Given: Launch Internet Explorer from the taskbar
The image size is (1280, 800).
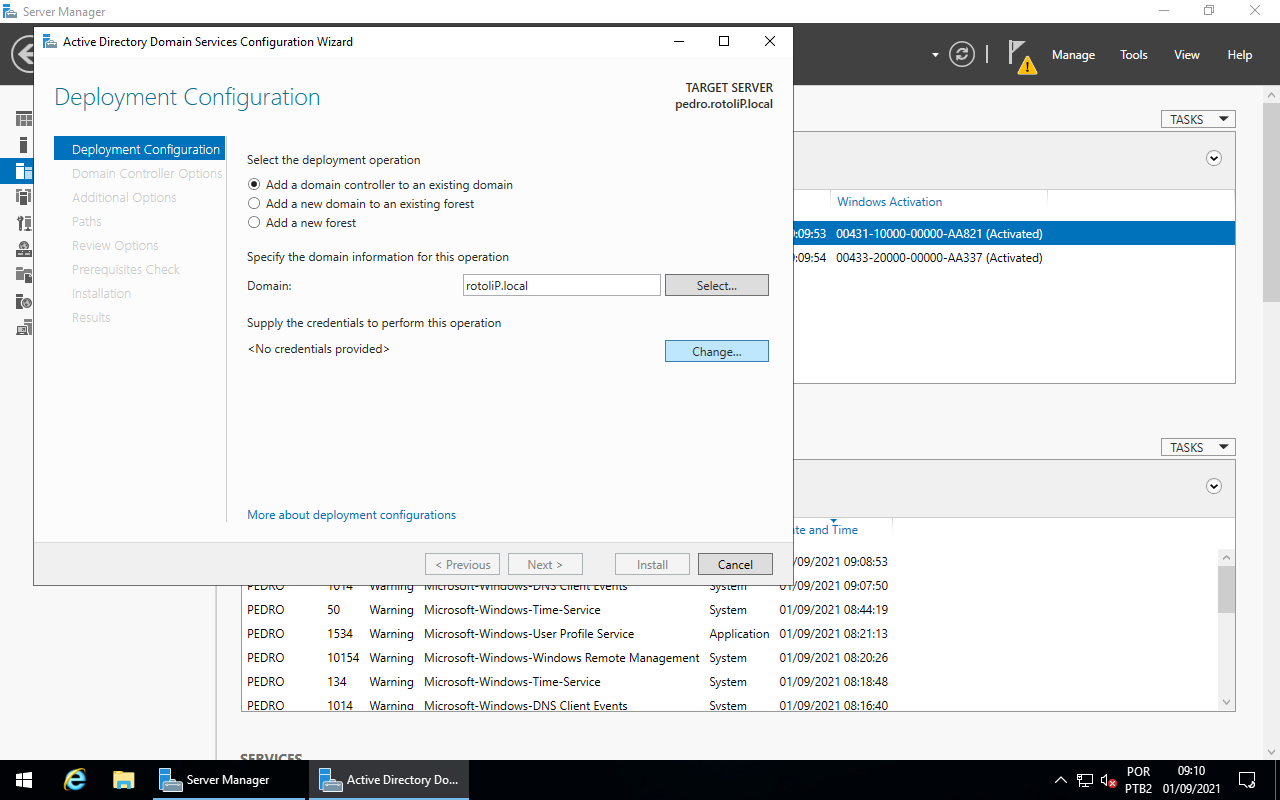Looking at the screenshot, I should [x=74, y=779].
